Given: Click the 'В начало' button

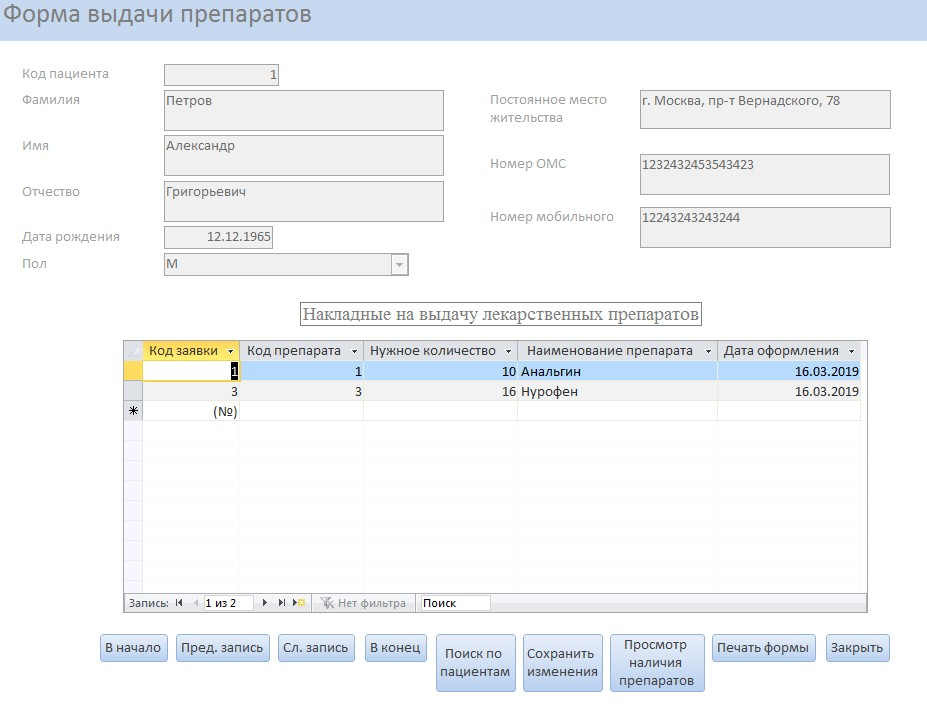Looking at the screenshot, I should tap(134, 648).
